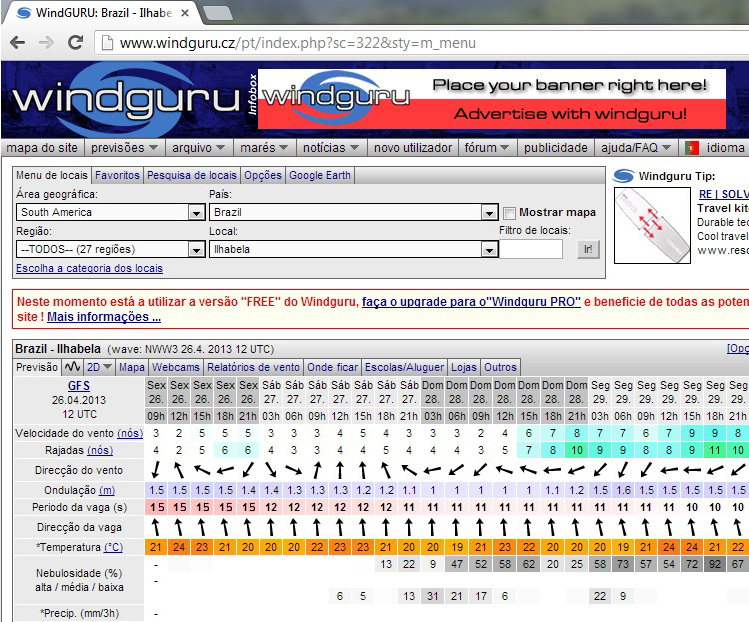Image resolution: width=749 pixels, height=622 pixels.
Task: Go forward using the browser forward arrow
Action: [x=46, y=43]
